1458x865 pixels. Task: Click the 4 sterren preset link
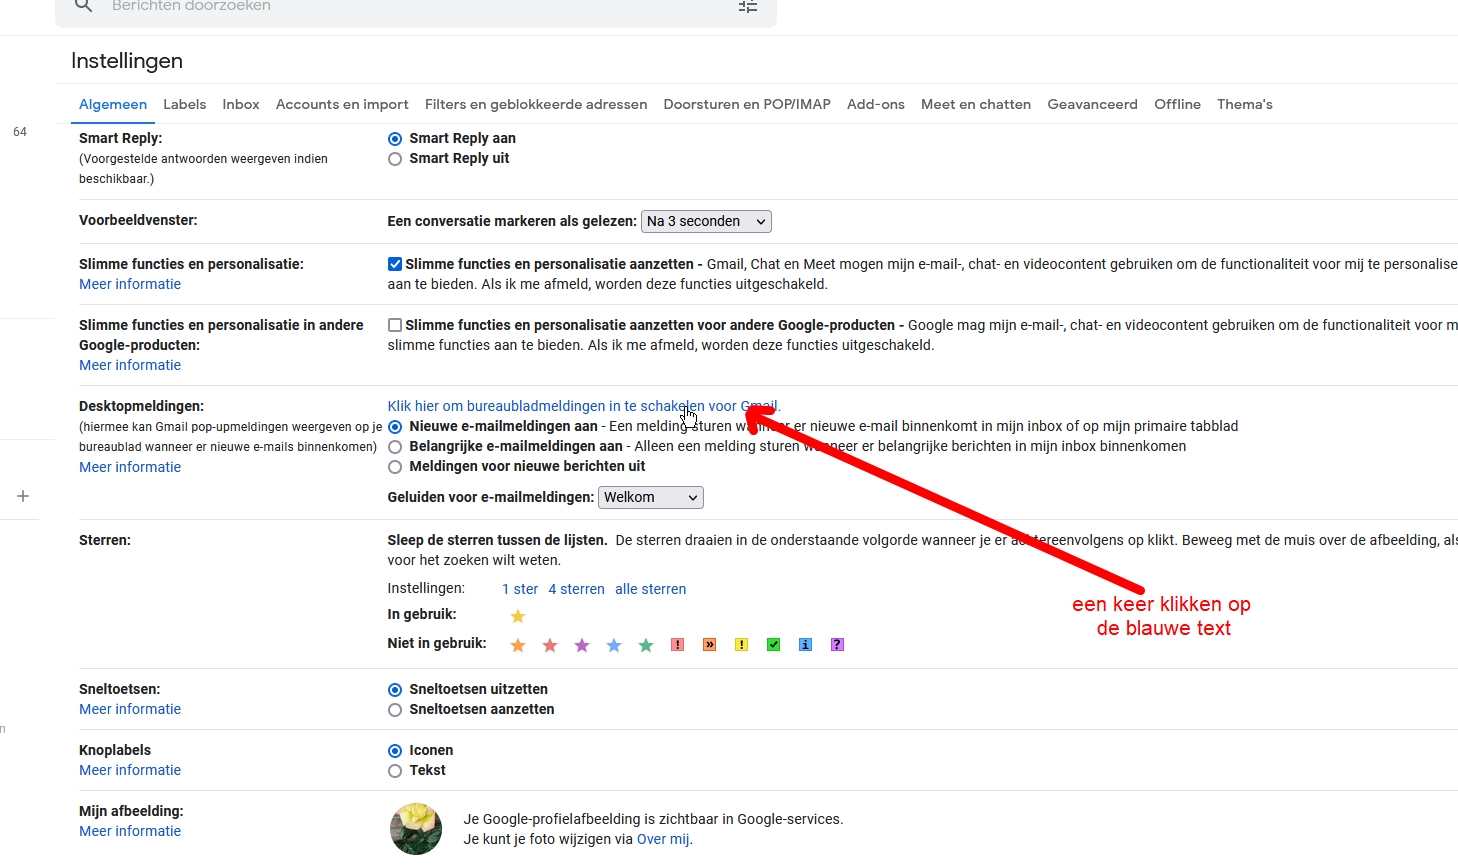(x=576, y=589)
